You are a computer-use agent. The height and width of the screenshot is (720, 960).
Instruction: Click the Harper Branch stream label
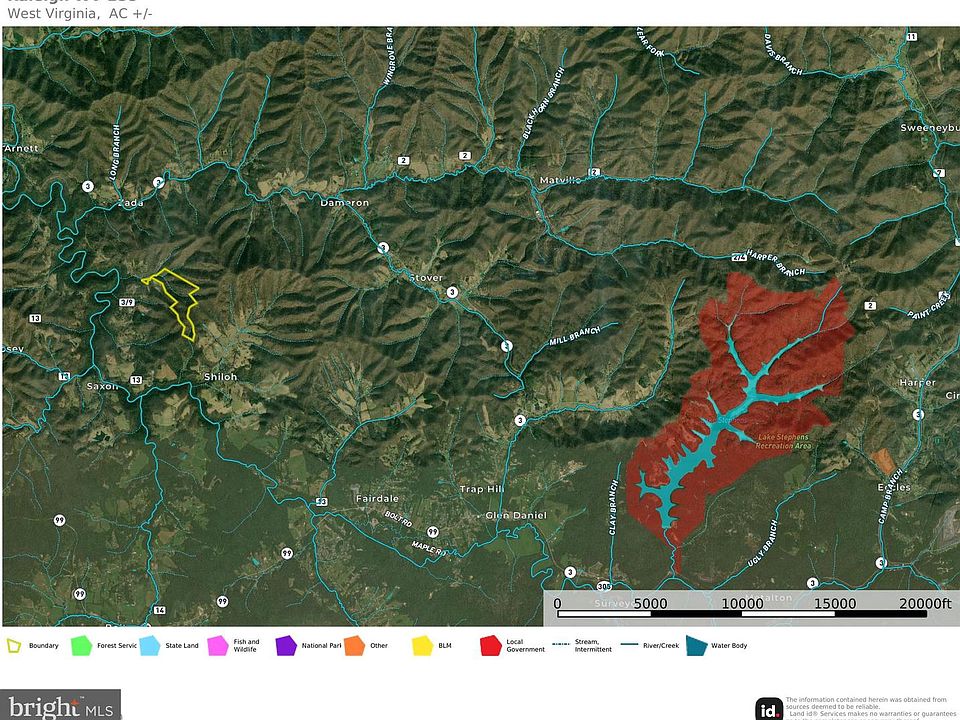(x=778, y=264)
